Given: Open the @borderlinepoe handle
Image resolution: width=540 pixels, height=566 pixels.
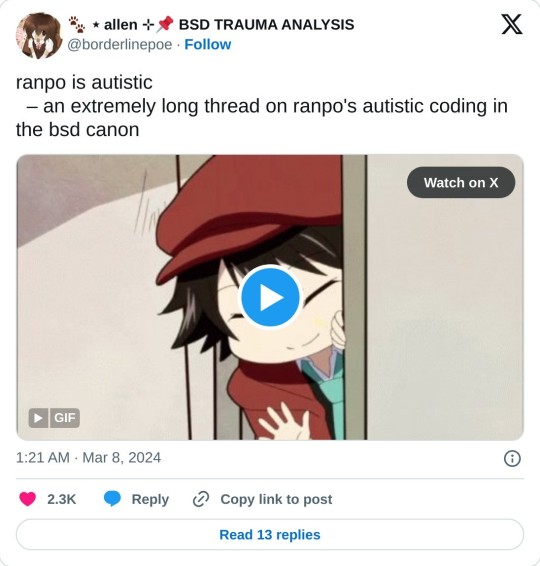Looking at the screenshot, I should coord(120,45).
